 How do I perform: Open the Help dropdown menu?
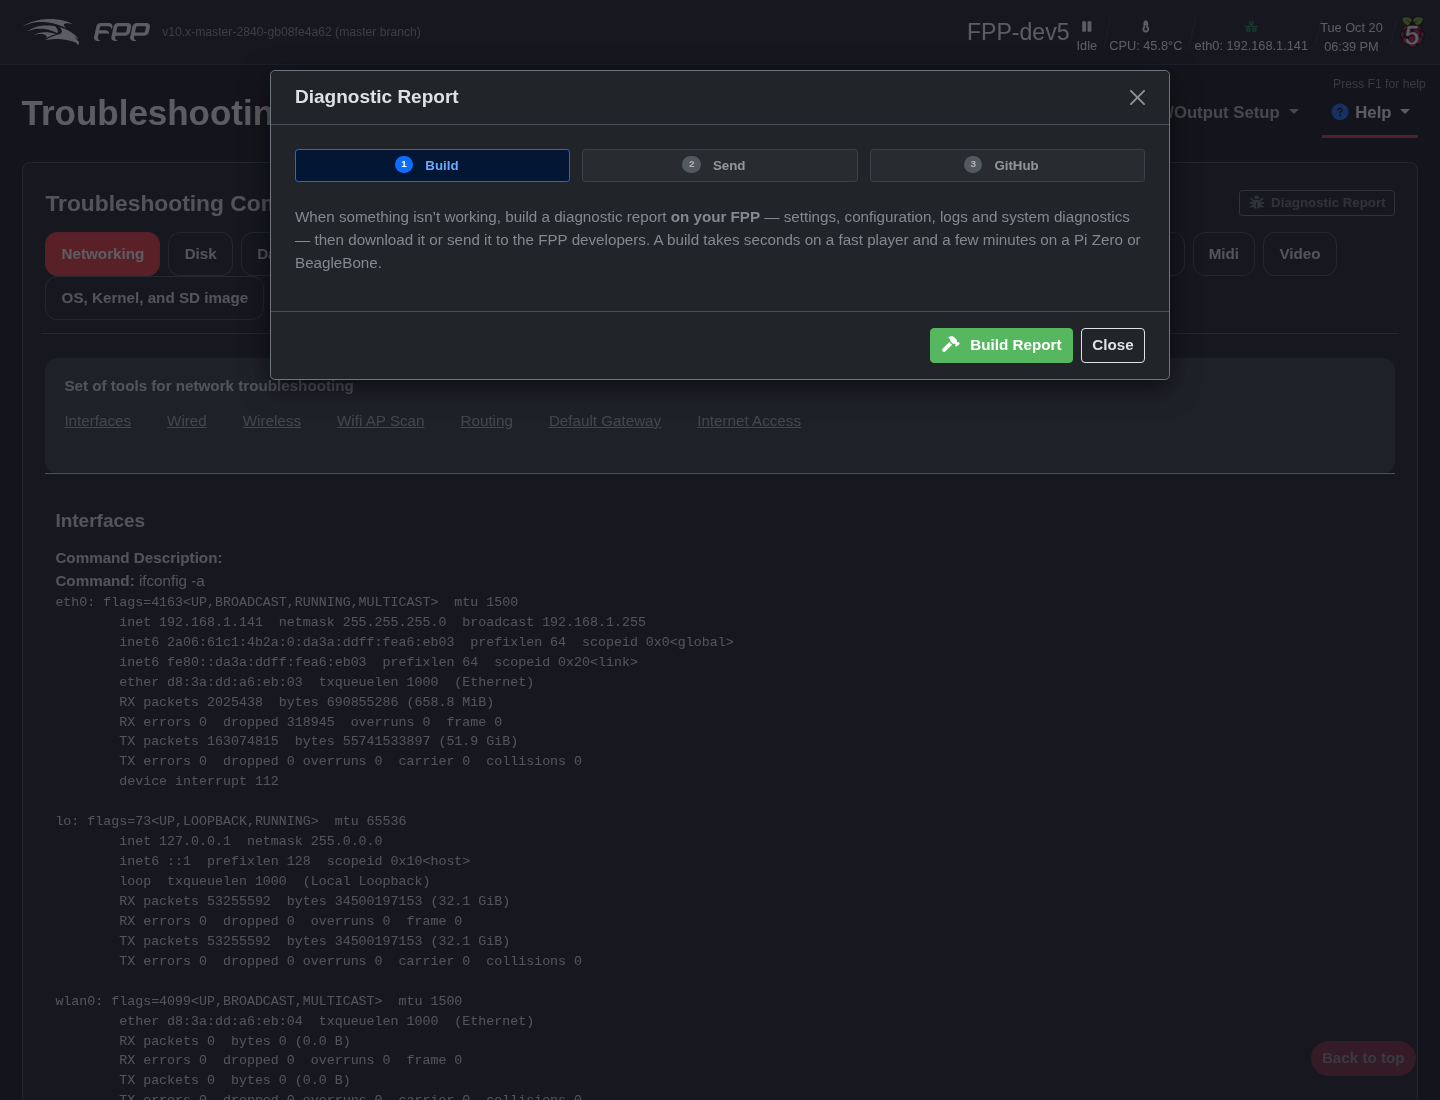[x=1370, y=112]
